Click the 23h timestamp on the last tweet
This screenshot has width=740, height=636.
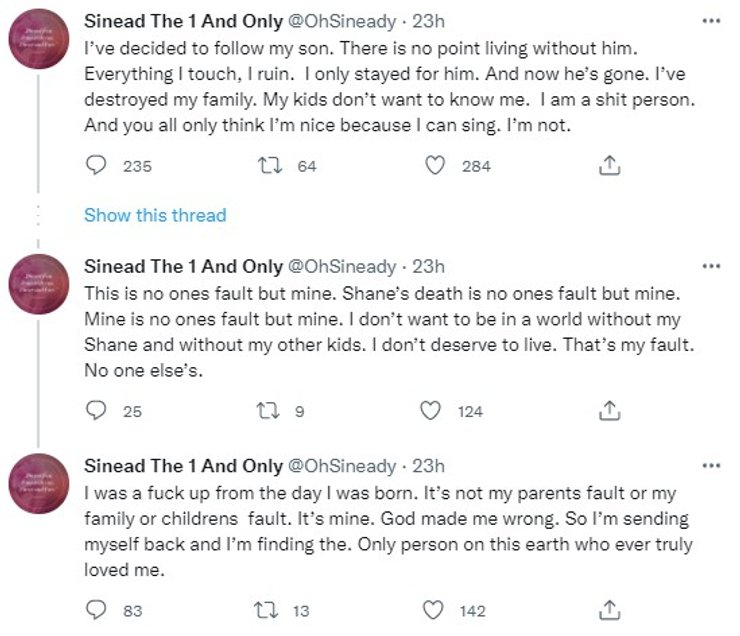coord(428,466)
